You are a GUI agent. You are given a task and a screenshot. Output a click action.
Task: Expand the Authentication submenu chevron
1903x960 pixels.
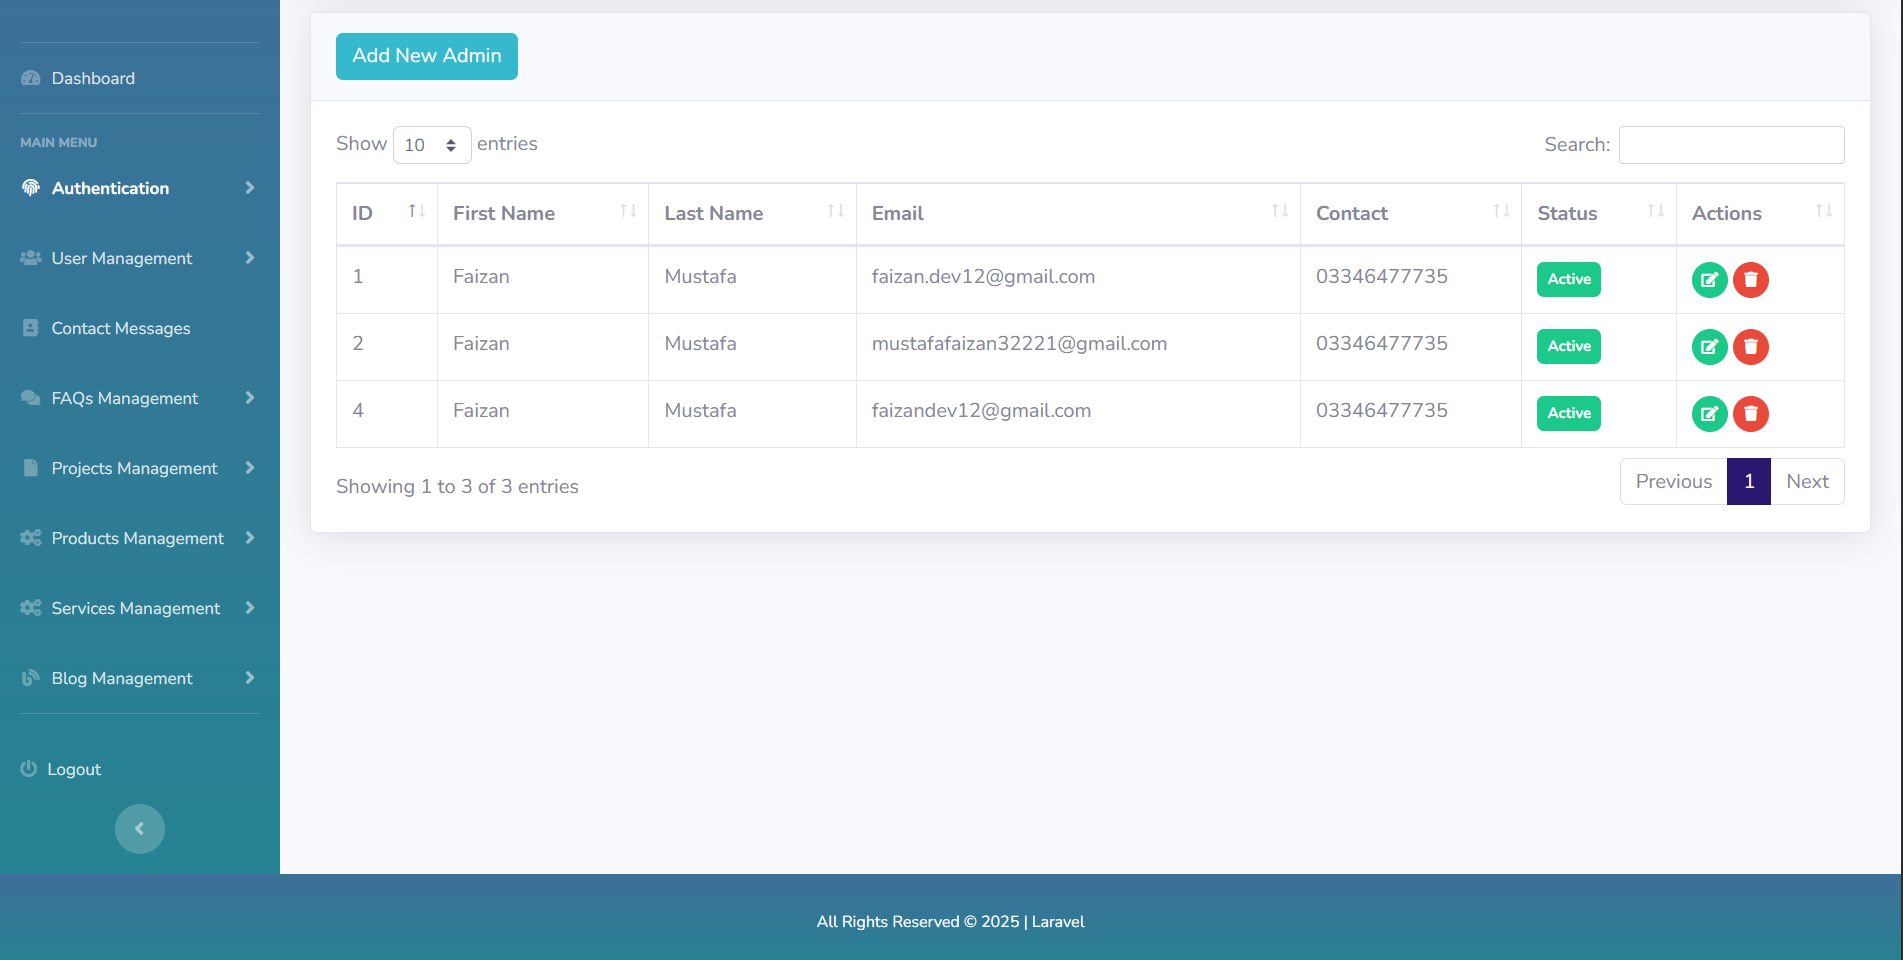pos(250,188)
